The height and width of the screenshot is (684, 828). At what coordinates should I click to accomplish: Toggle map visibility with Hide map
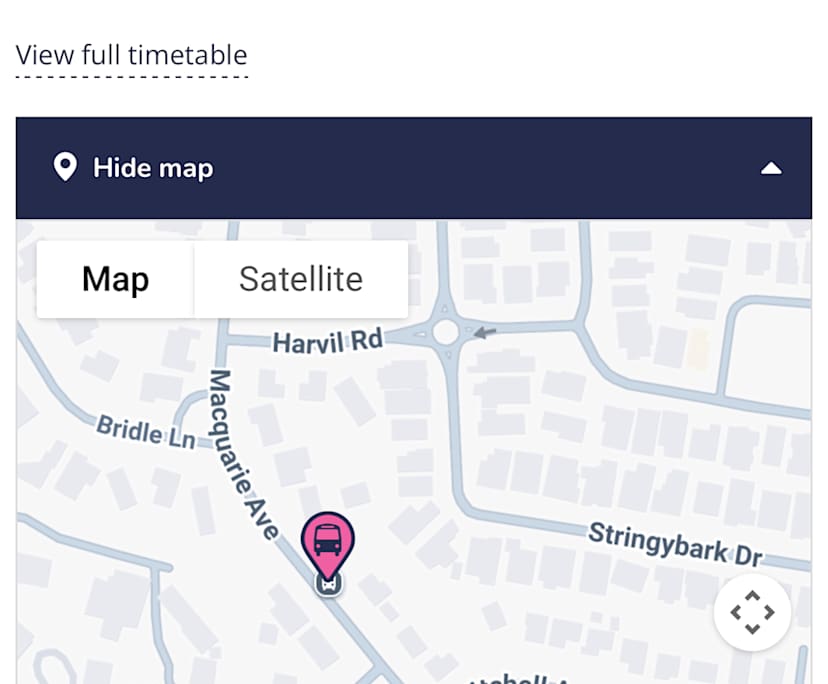coord(152,168)
